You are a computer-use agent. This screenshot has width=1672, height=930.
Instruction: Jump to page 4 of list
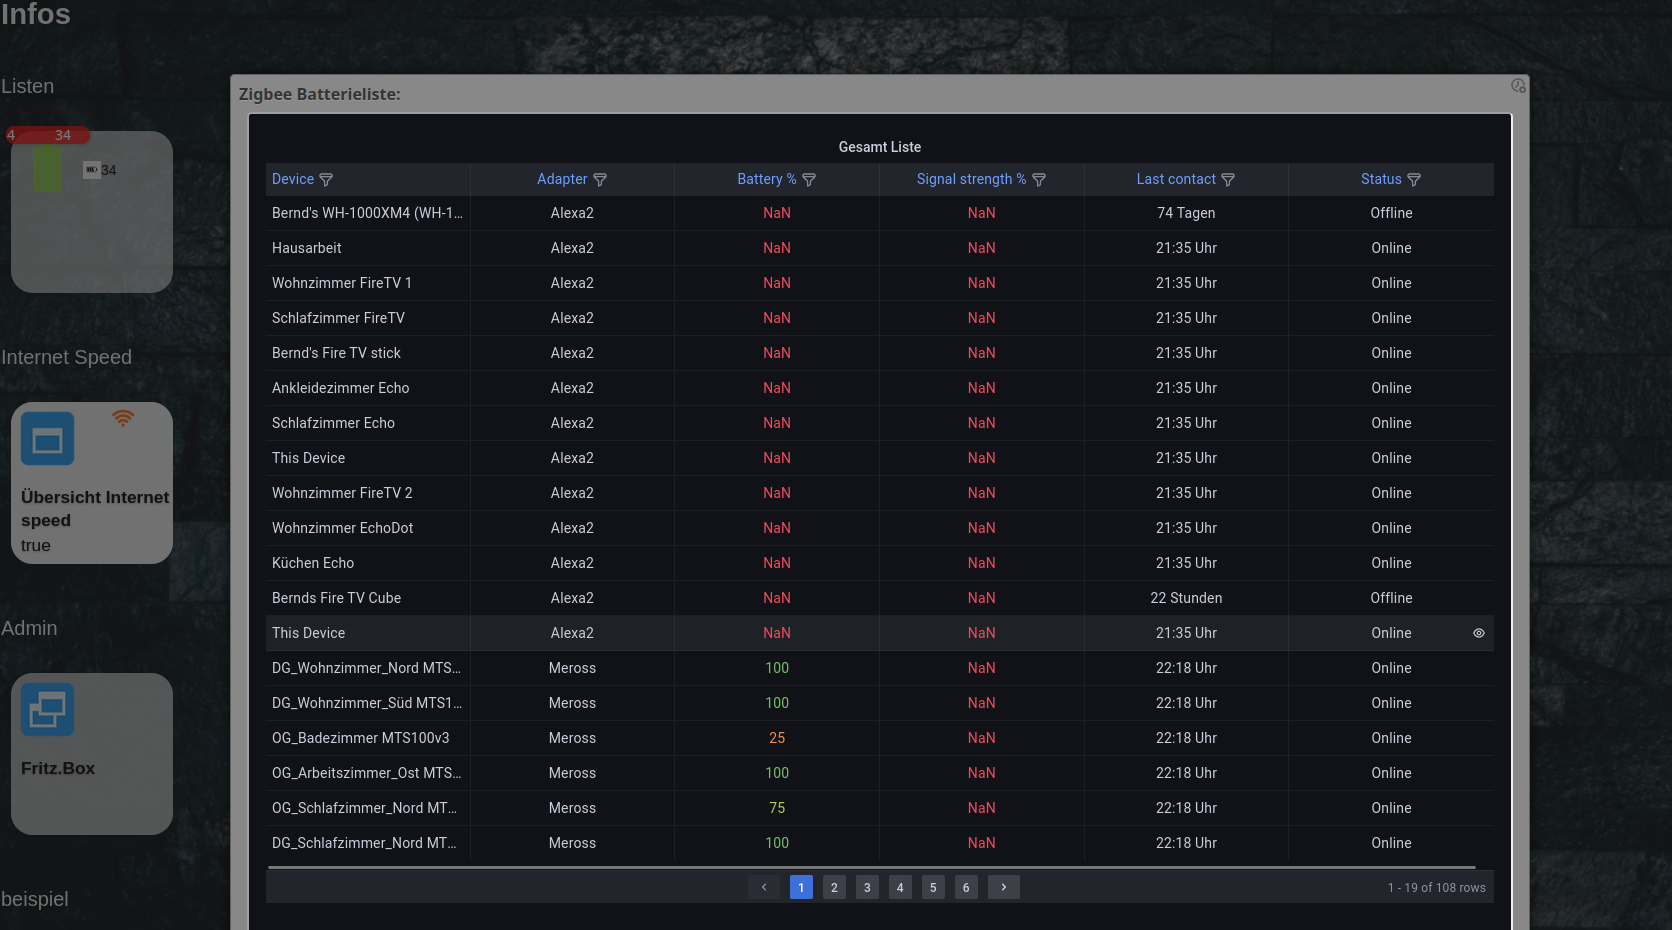pyautogui.click(x=900, y=887)
